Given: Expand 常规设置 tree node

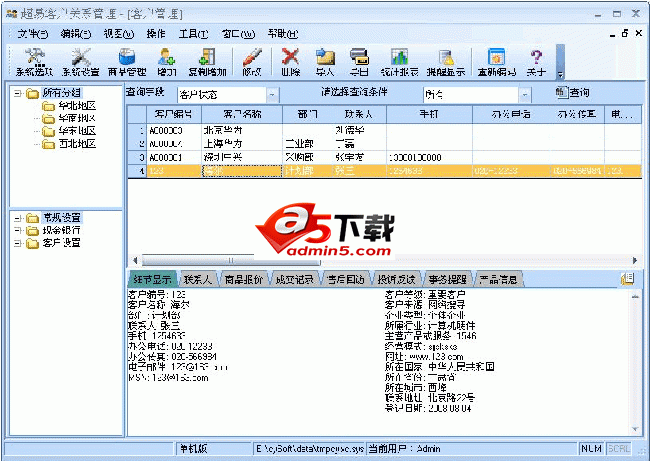Looking at the screenshot, I should 18,218.
